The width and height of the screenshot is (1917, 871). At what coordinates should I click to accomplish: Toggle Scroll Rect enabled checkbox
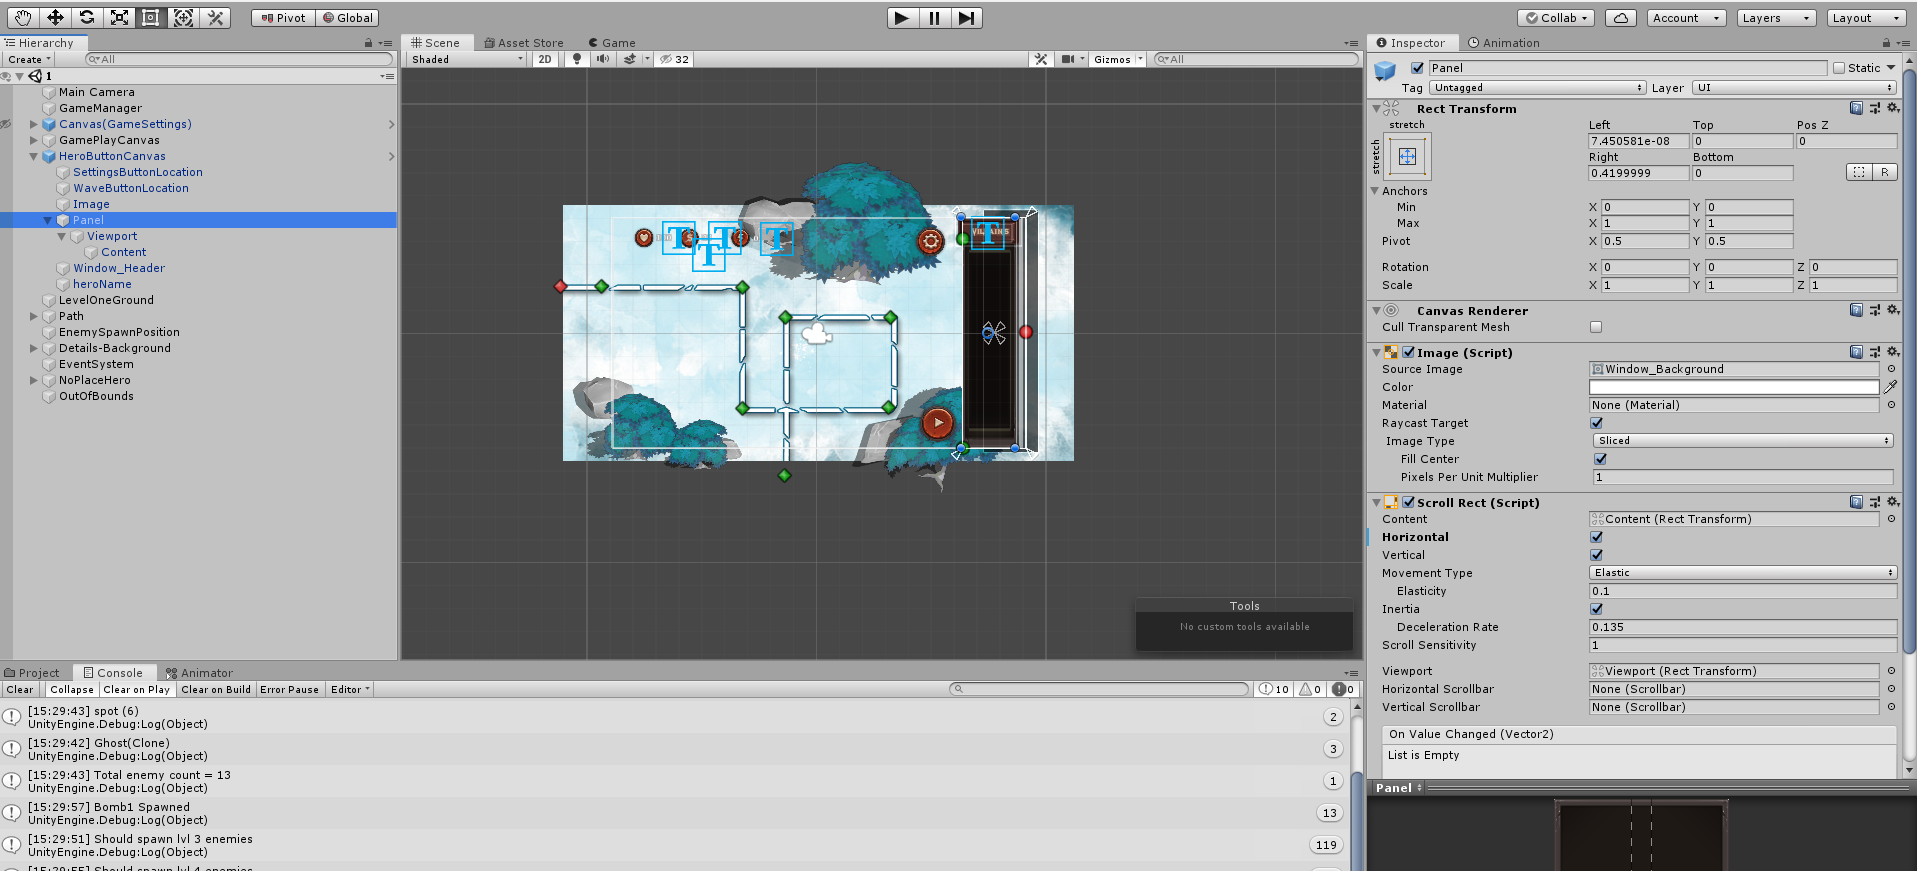(1408, 502)
